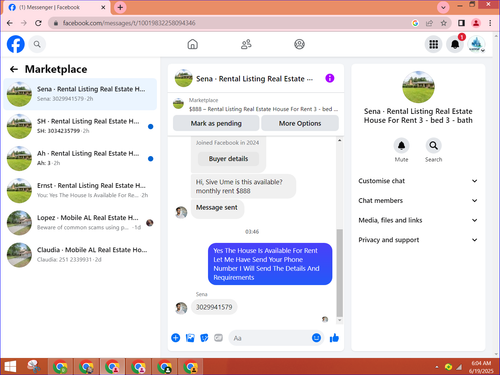Click the unread dot on SH conversation

point(151,126)
